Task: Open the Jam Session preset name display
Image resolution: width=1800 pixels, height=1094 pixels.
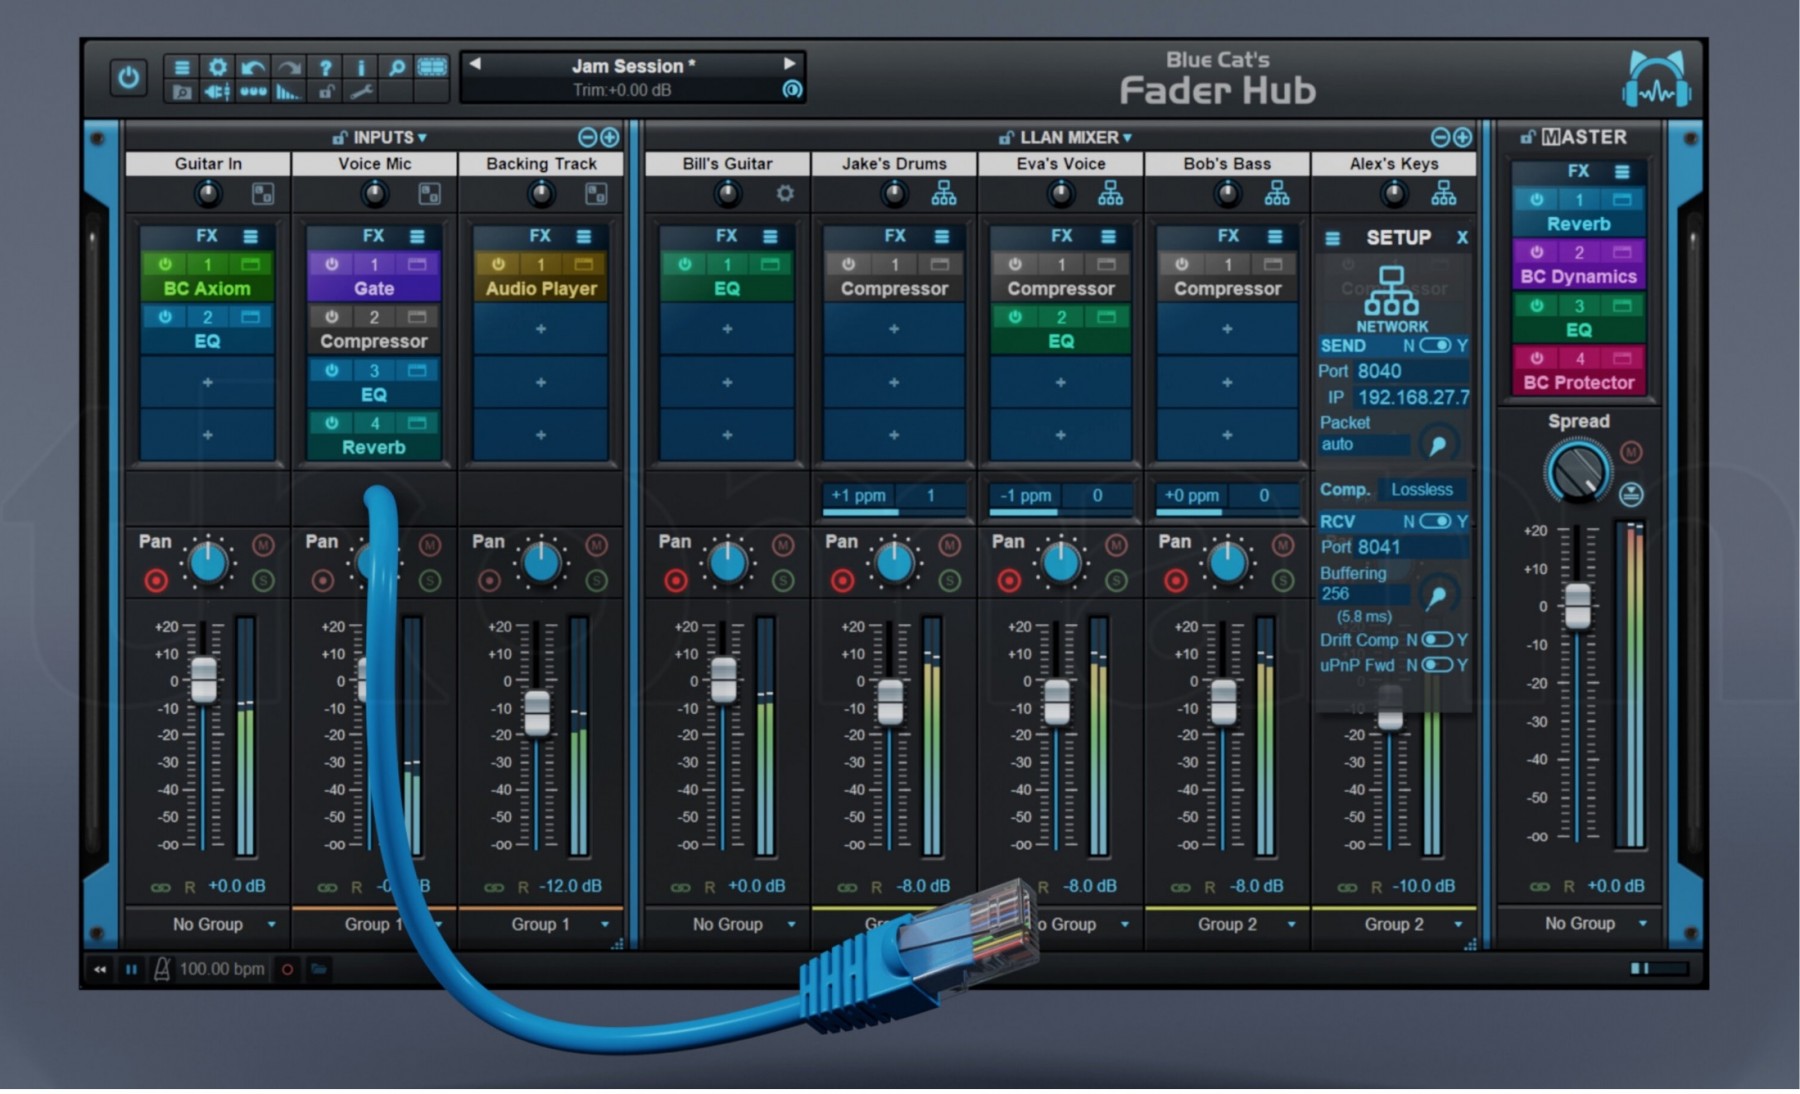Action: point(633,66)
